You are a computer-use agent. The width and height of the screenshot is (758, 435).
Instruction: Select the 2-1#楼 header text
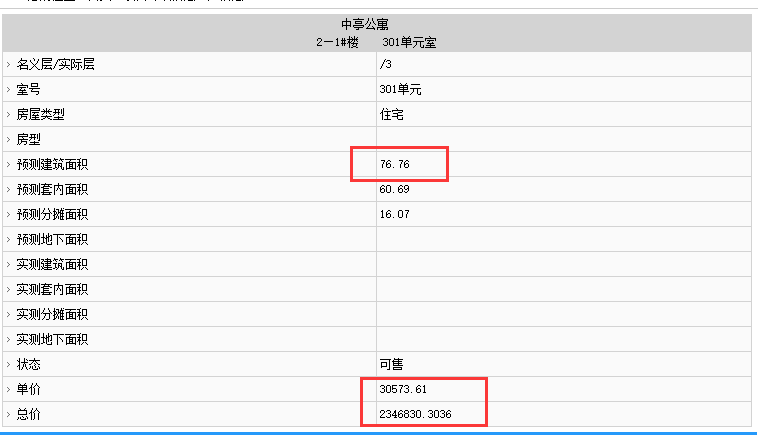[337, 43]
